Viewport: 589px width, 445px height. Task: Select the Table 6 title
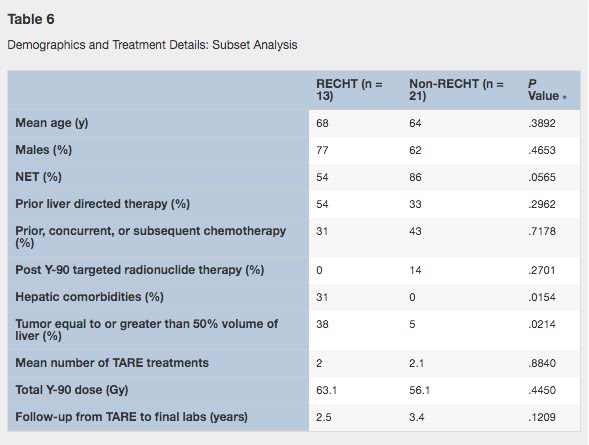(x=31, y=20)
